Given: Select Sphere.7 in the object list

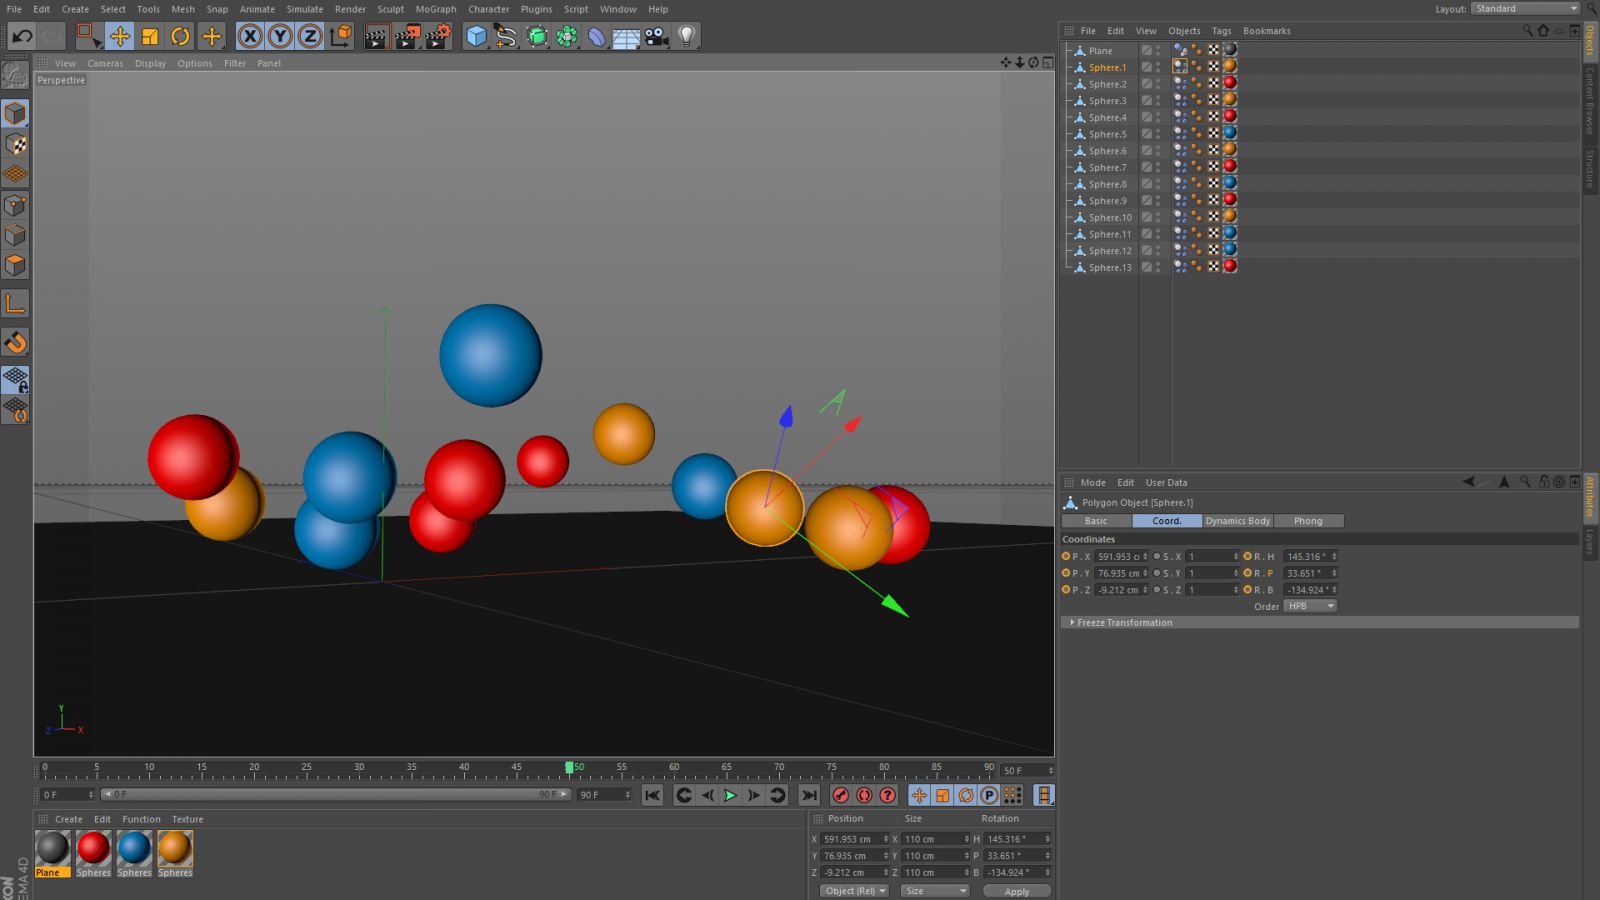Looking at the screenshot, I should coord(1107,168).
